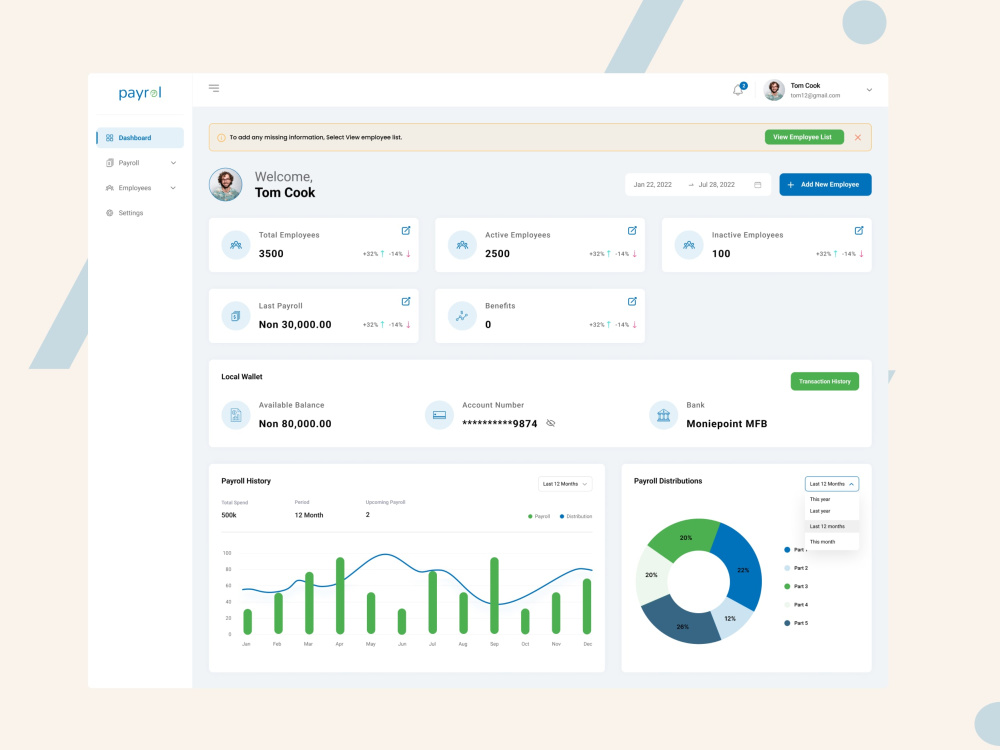
Task: Click the Bank building icon
Action: (663, 415)
